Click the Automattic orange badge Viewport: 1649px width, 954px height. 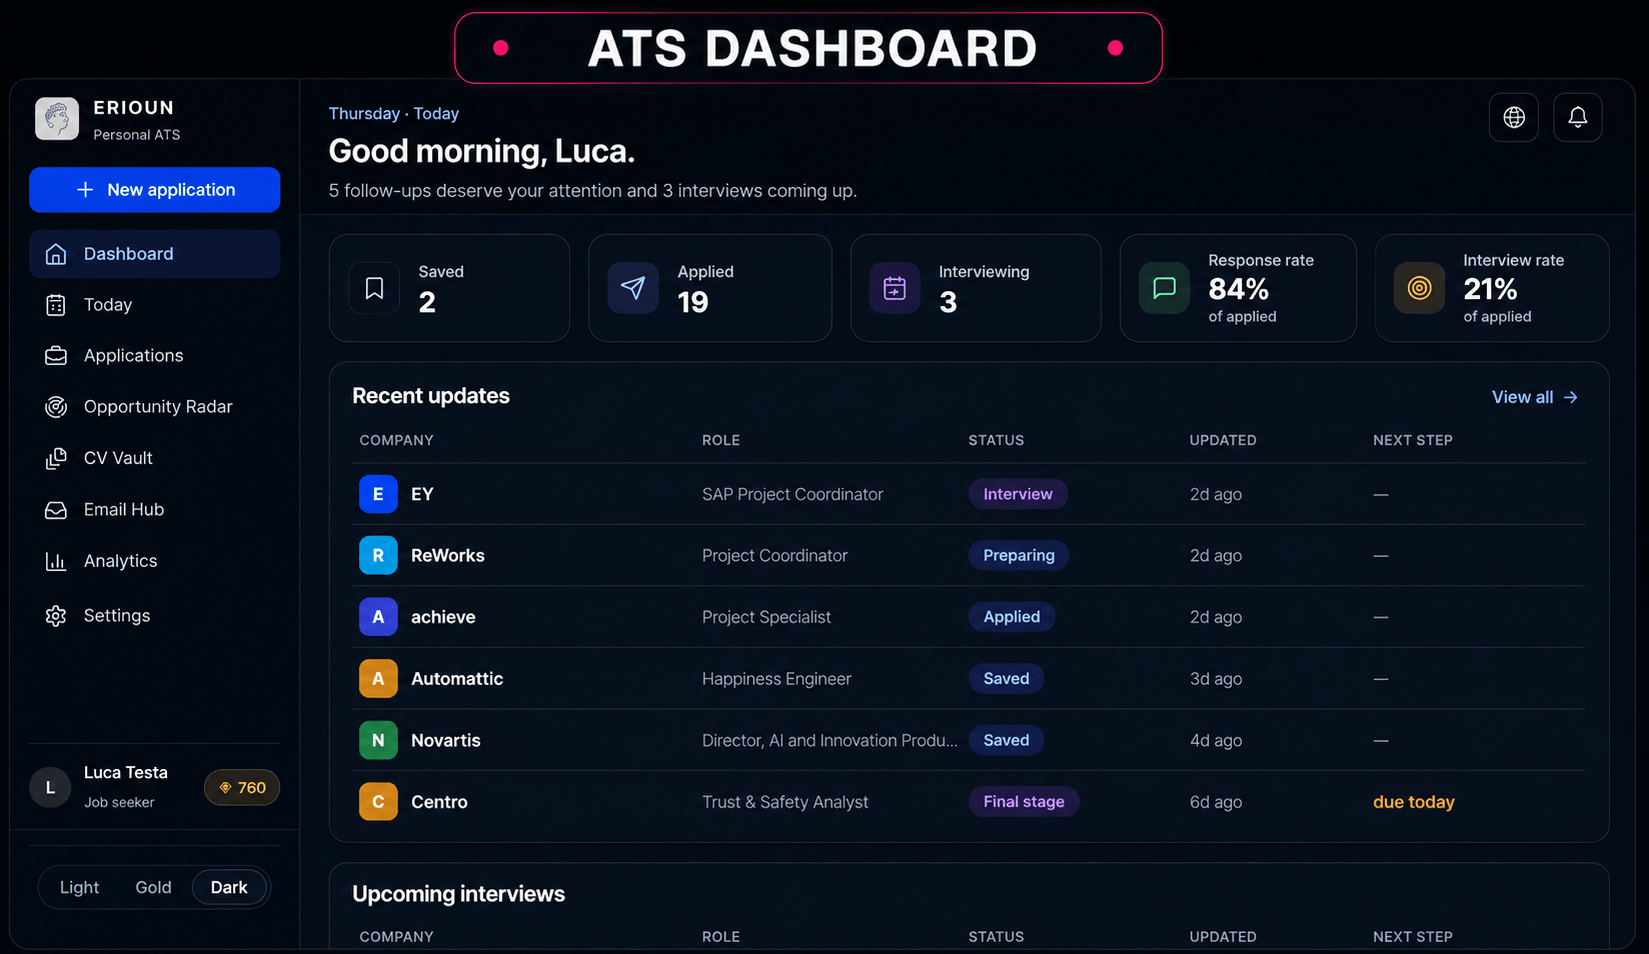tap(378, 678)
